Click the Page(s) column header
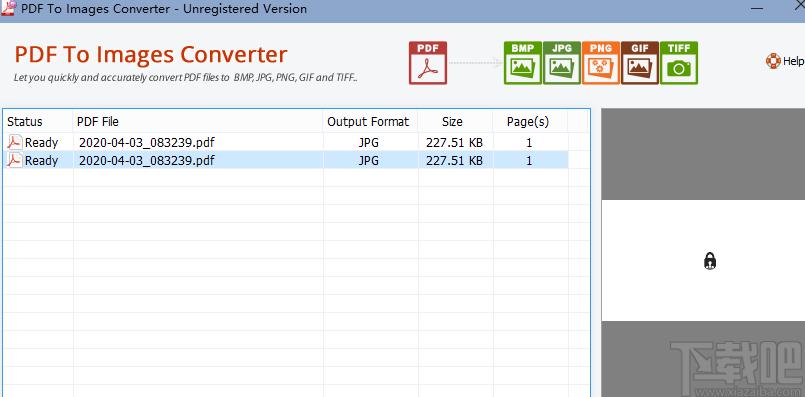This screenshot has height=397, width=805. (528, 122)
